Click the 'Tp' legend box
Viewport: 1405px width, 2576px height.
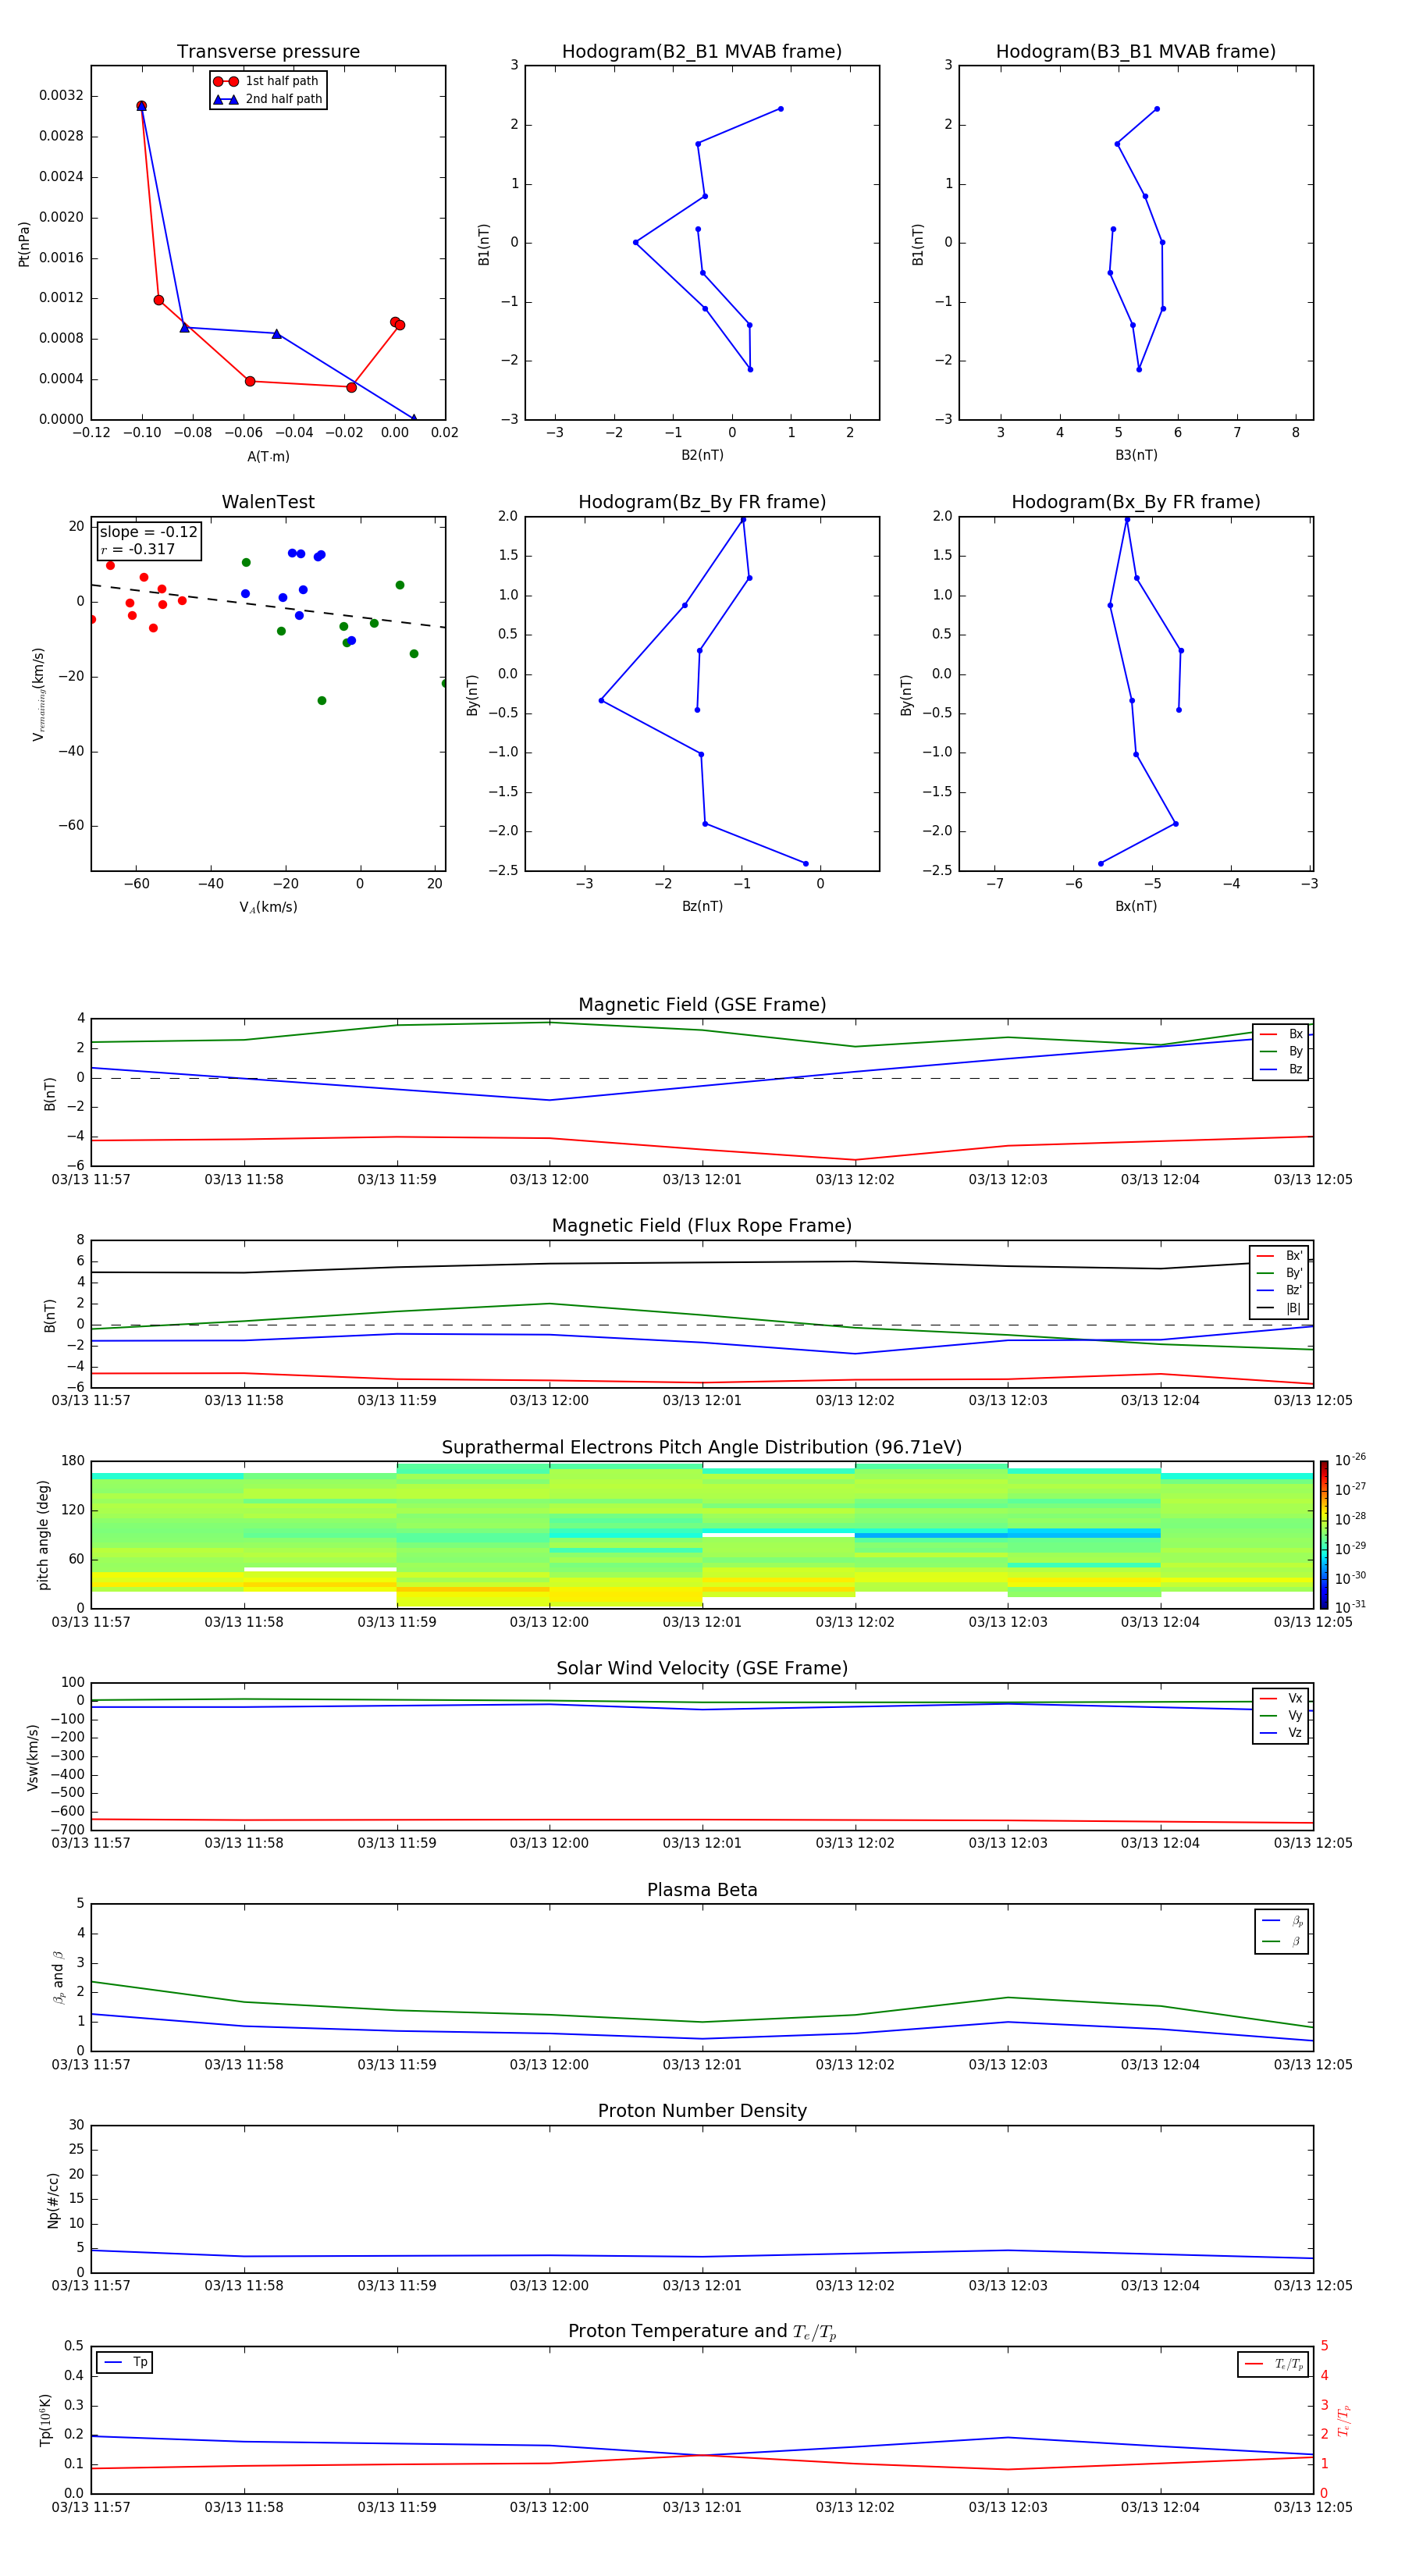pos(125,2362)
